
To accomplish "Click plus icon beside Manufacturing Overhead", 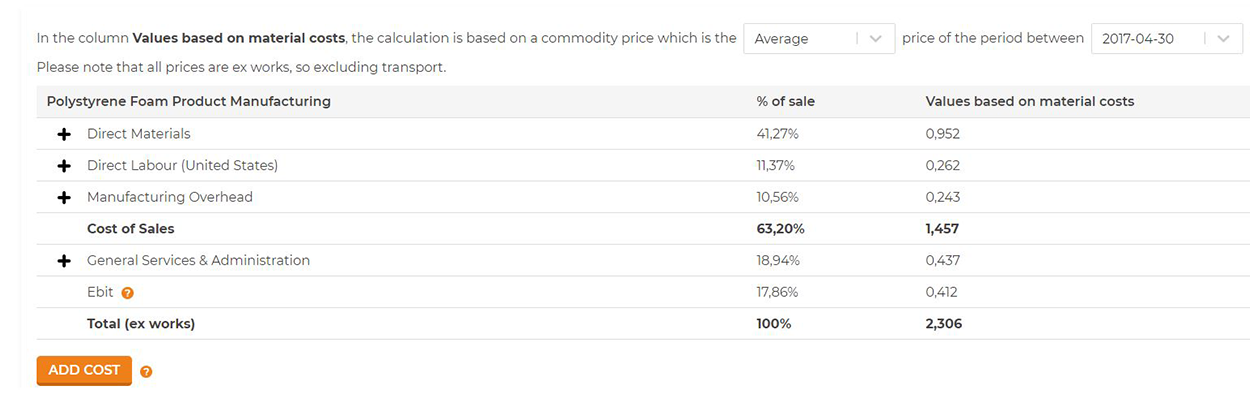I will tap(64, 198).
